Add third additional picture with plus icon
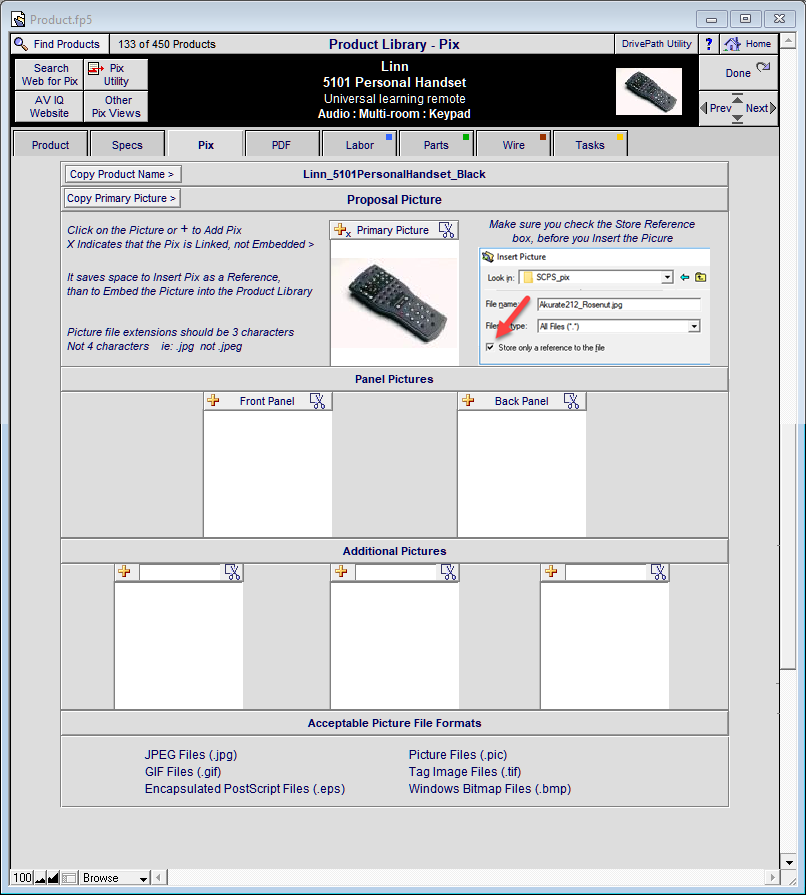The image size is (806, 895). click(x=551, y=571)
